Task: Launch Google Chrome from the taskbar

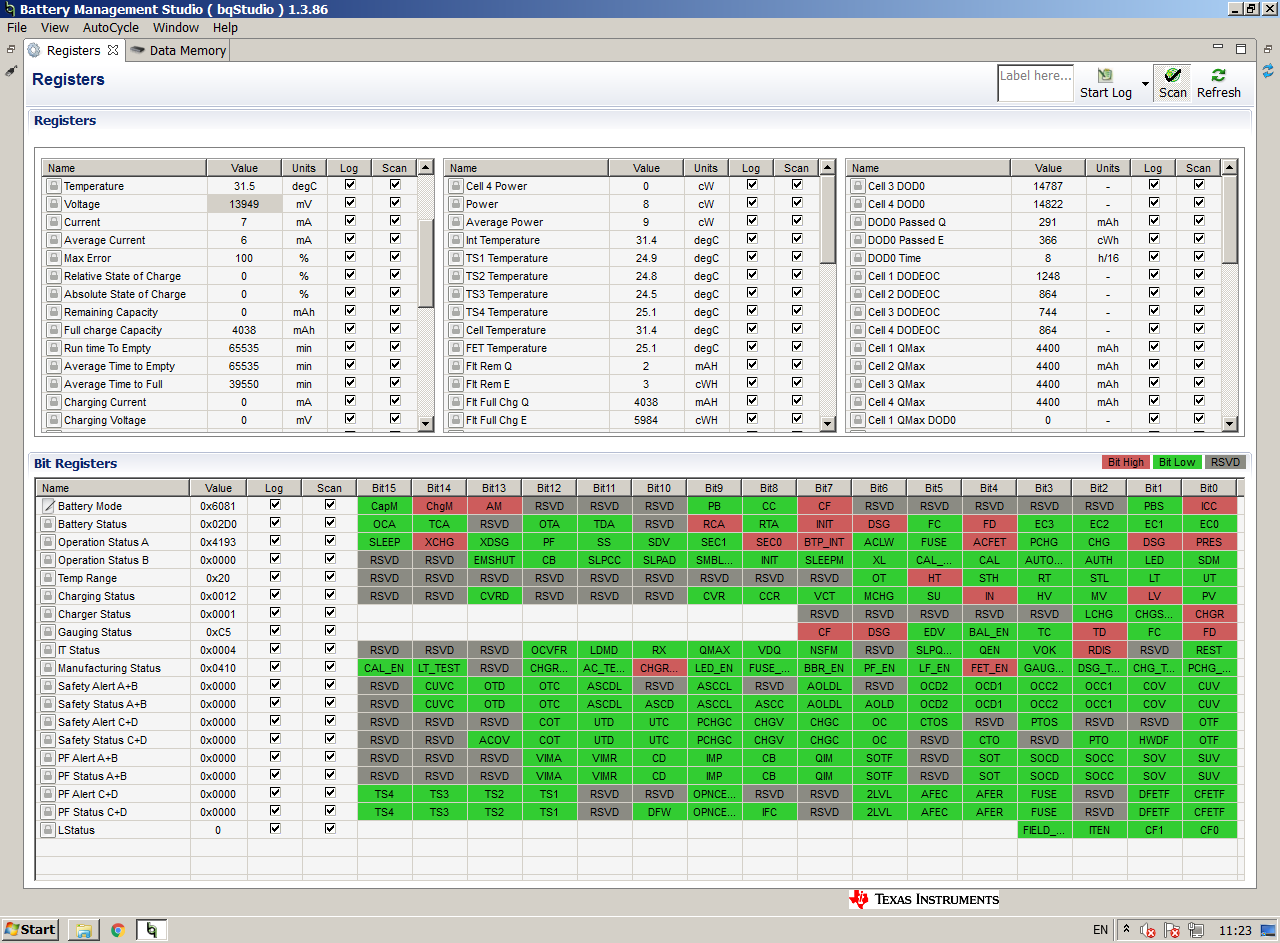Action: point(118,930)
